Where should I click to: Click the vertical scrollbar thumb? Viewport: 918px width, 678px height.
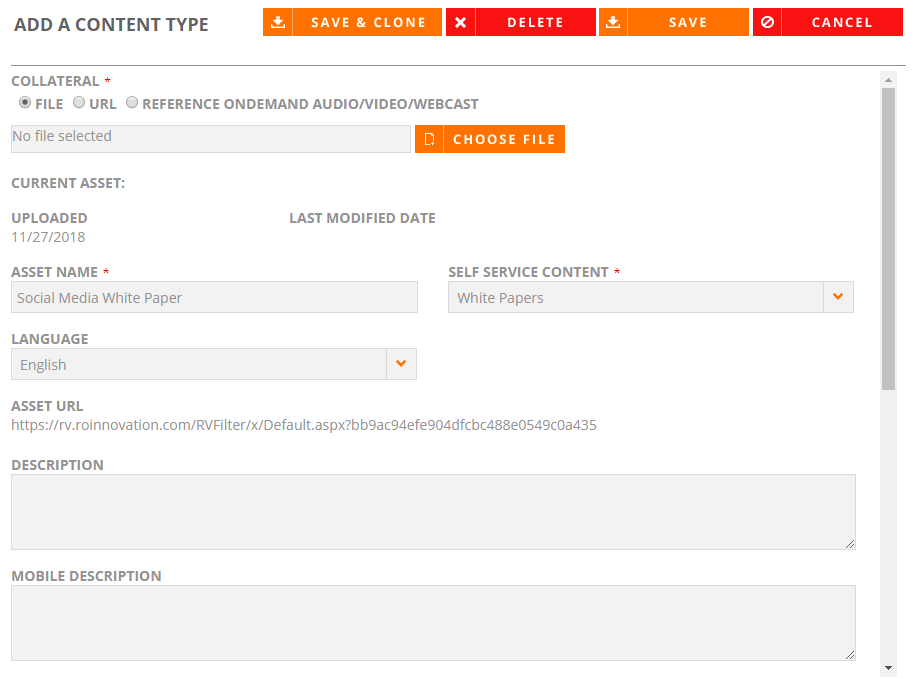point(888,239)
